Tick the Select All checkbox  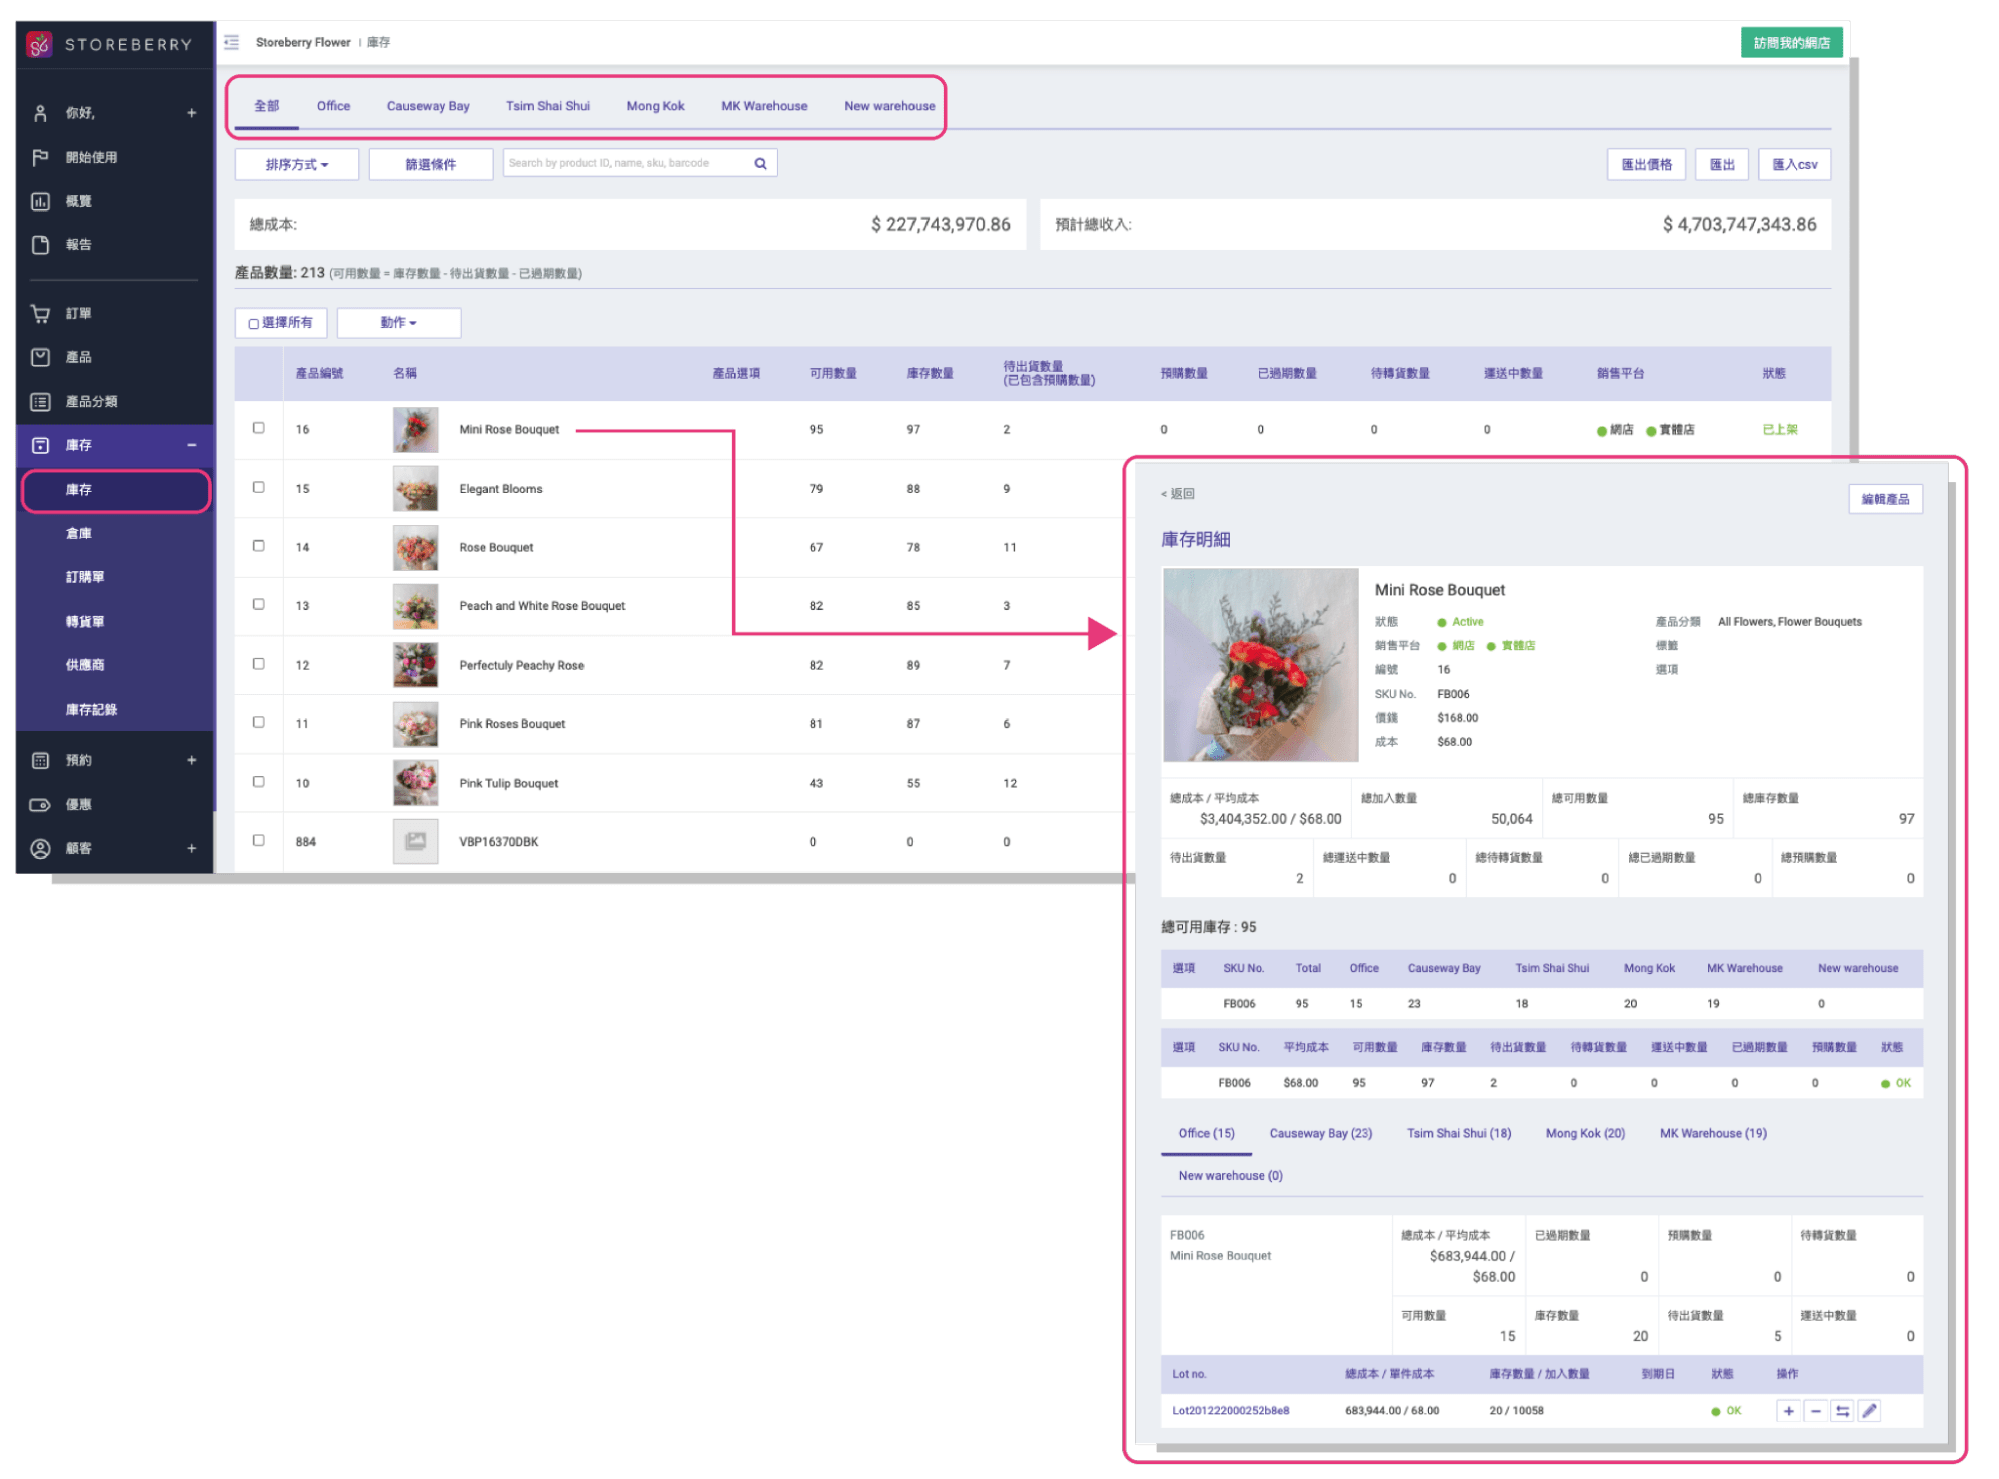coord(254,323)
